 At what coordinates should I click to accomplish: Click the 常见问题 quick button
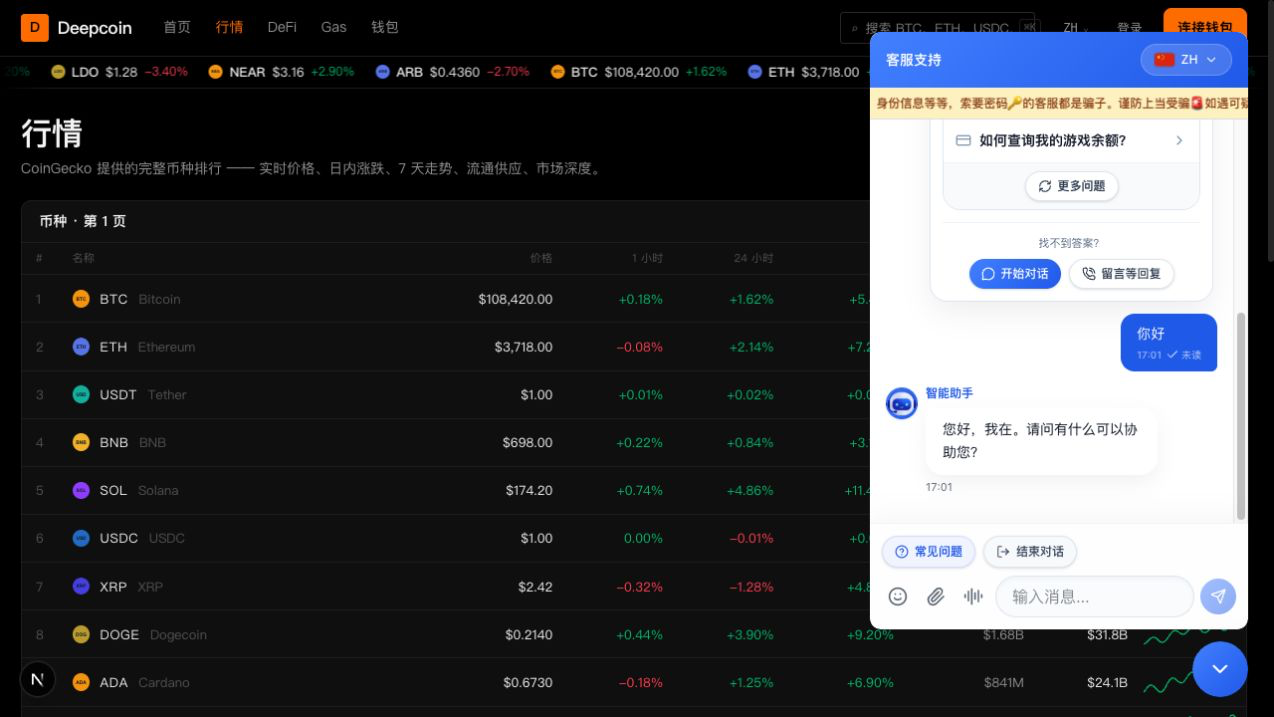tap(928, 552)
